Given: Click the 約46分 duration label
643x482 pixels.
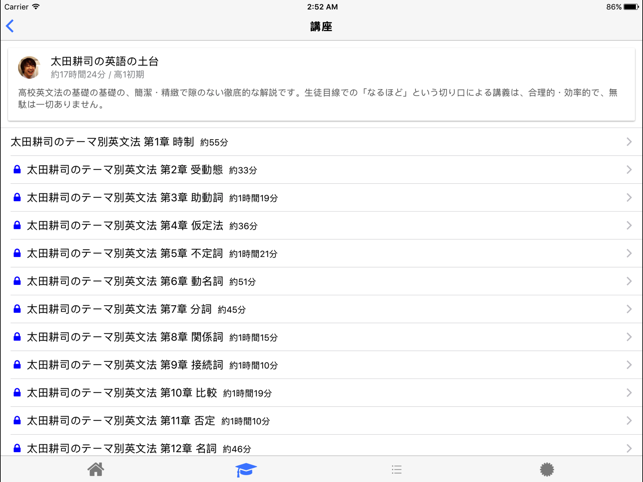Looking at the screenshot, I should (x=237, y=449).
